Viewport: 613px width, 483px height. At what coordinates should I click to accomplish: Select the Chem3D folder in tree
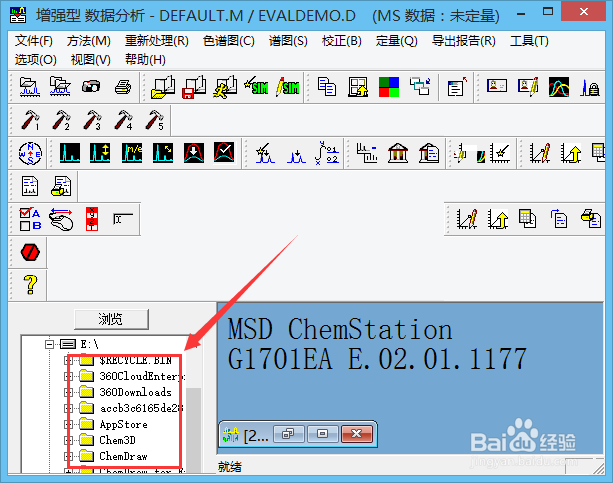click(x=117, y=440)
